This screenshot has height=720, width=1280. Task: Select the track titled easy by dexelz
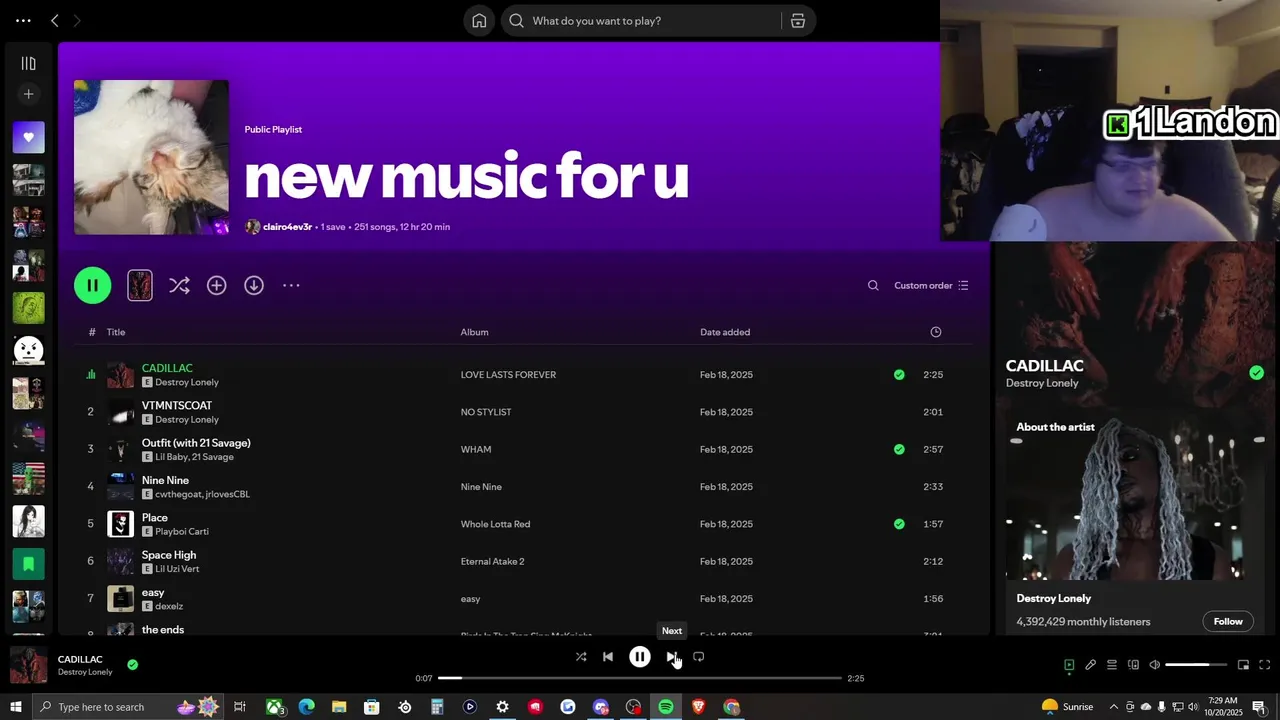click(153, 592)
